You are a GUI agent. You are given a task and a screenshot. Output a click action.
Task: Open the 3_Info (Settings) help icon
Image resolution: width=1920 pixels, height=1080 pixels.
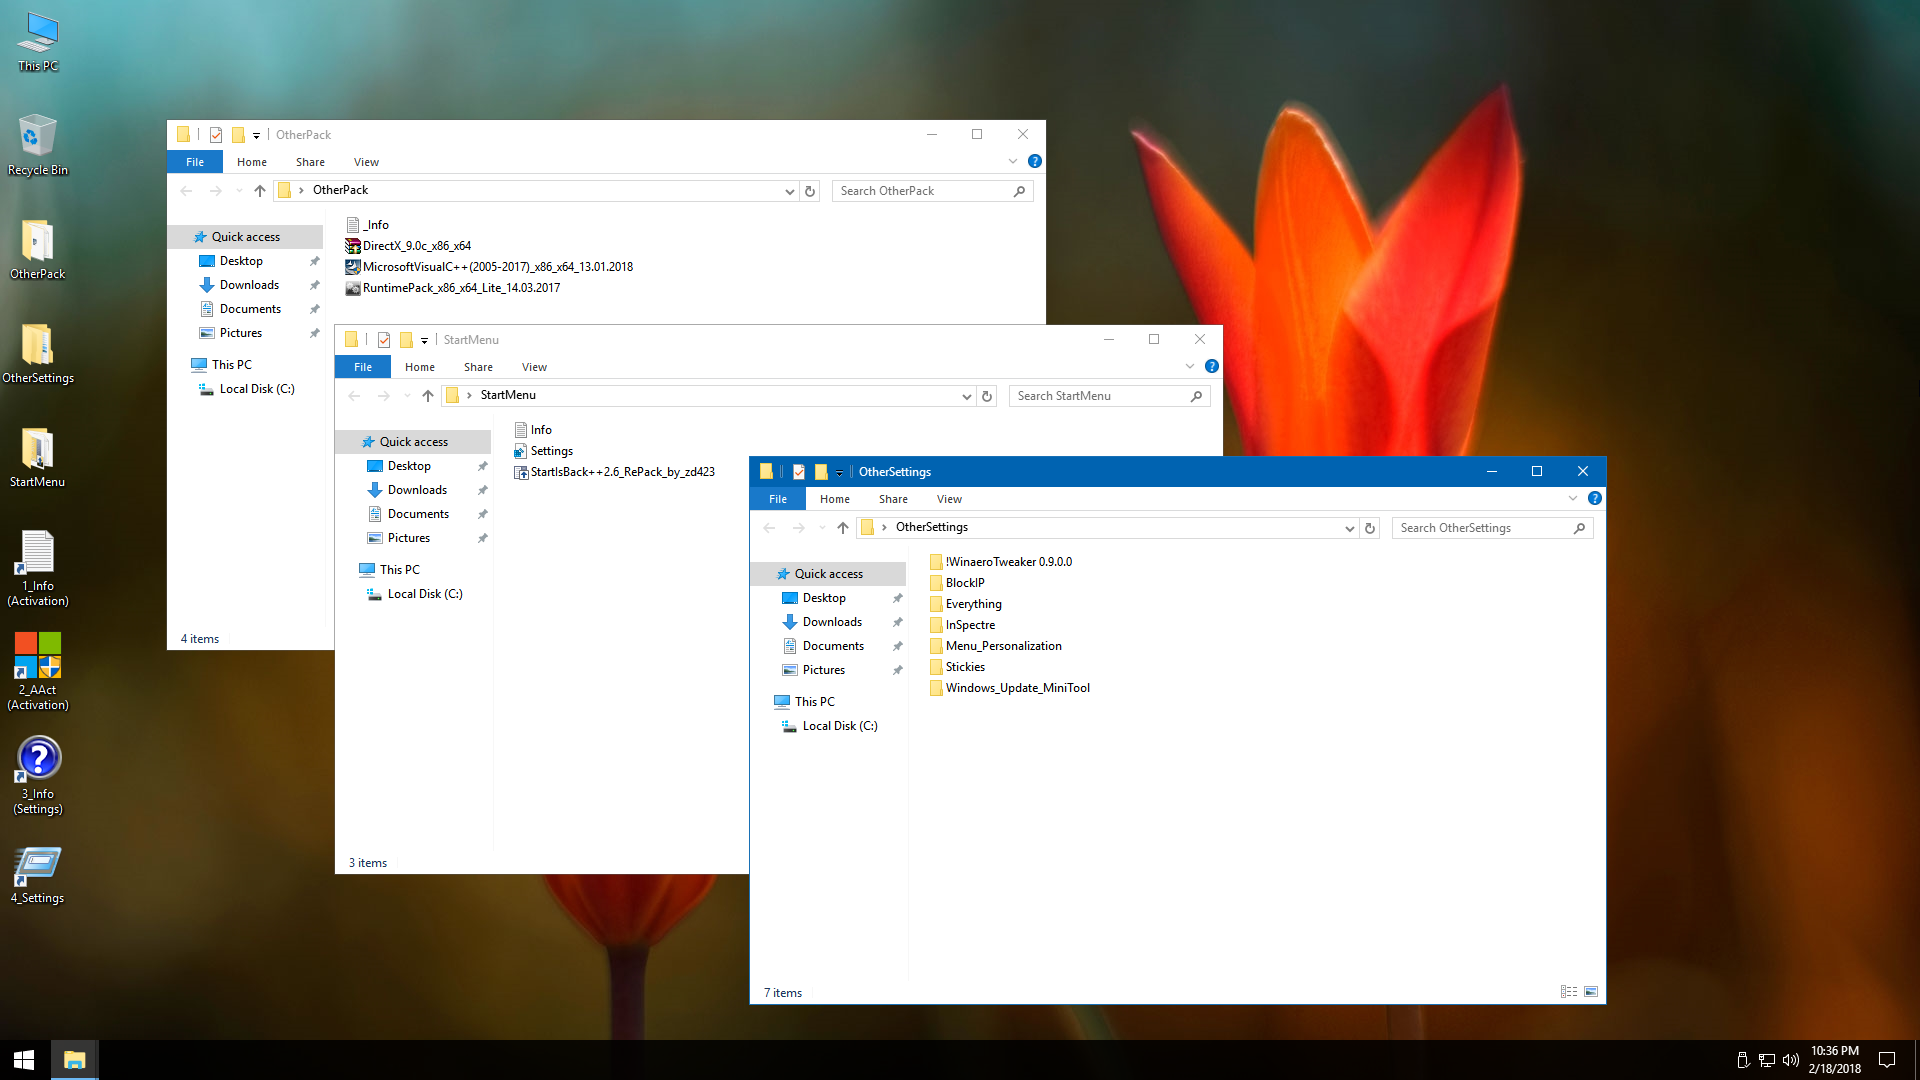38,760
